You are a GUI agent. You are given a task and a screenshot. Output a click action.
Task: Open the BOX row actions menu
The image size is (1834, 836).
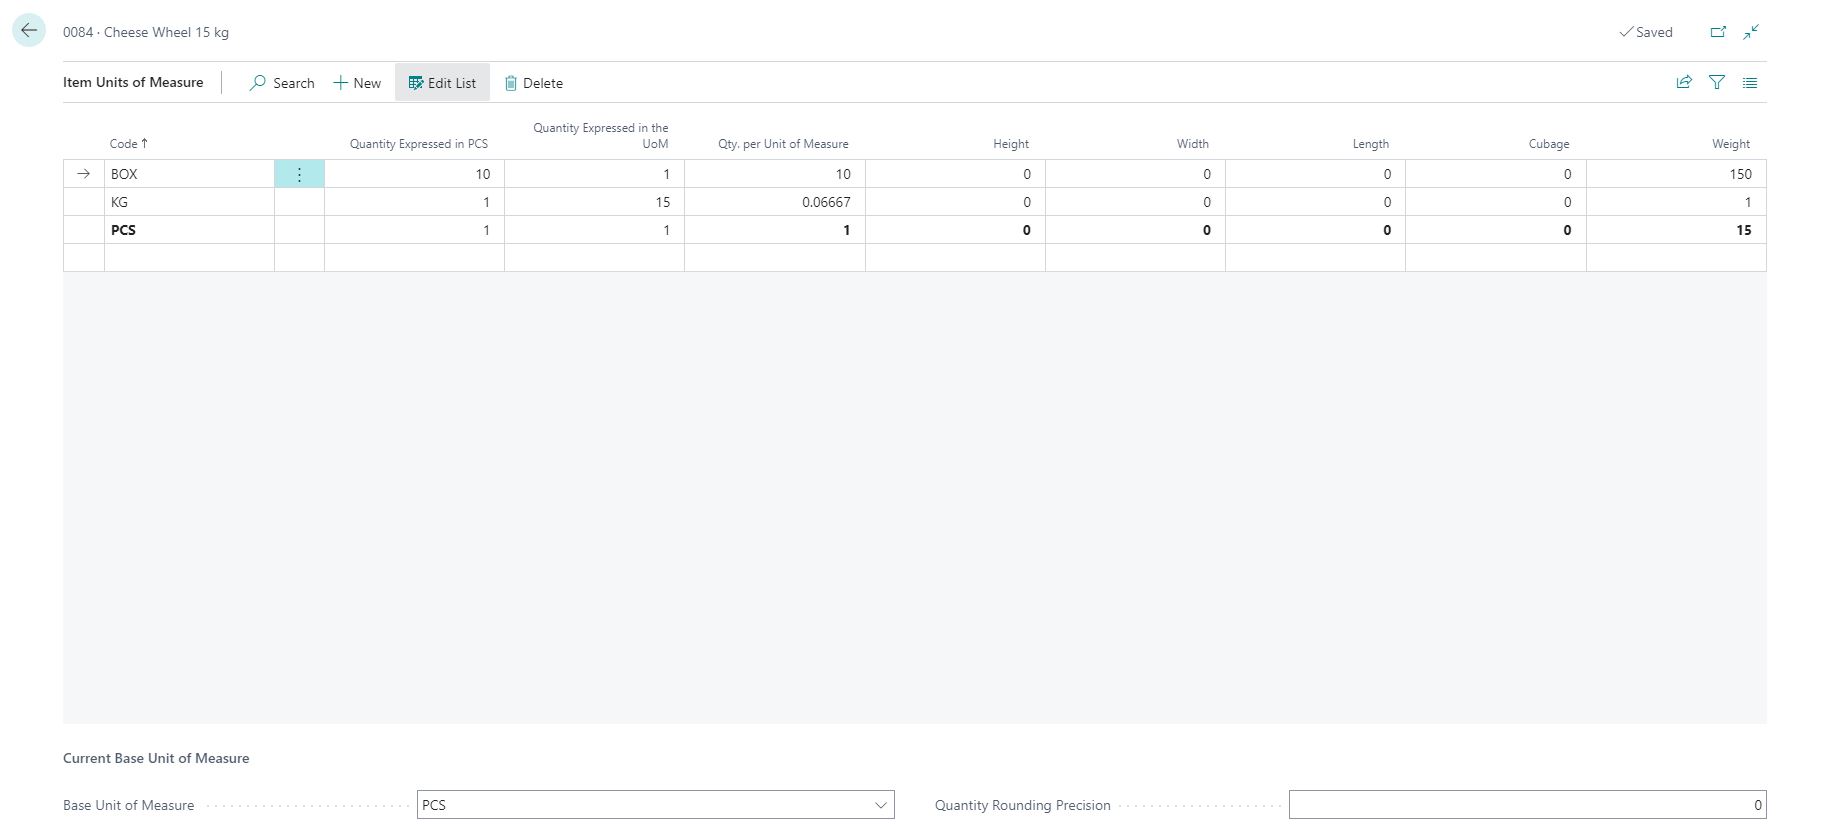click(x=299, y=174)
